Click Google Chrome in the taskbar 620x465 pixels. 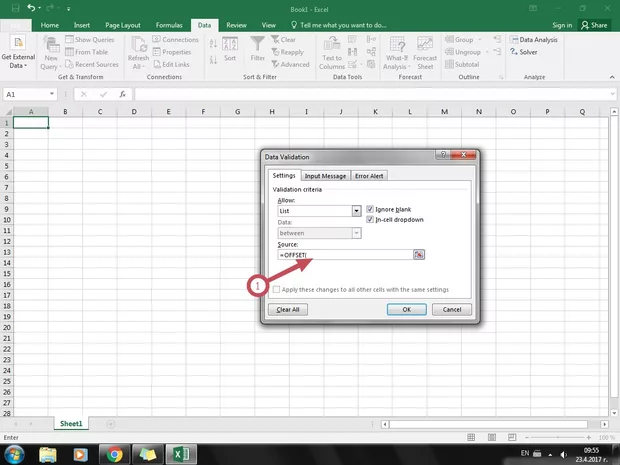[114, 454]
